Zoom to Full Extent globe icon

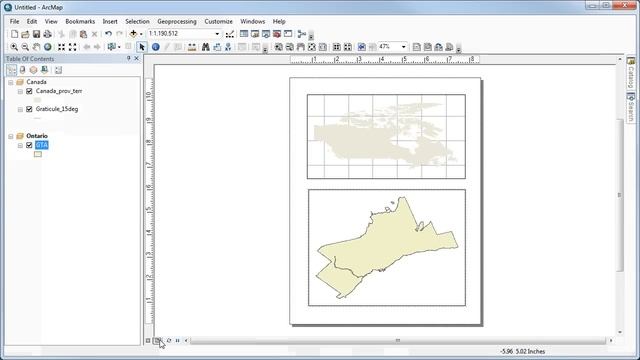point(47,47)
